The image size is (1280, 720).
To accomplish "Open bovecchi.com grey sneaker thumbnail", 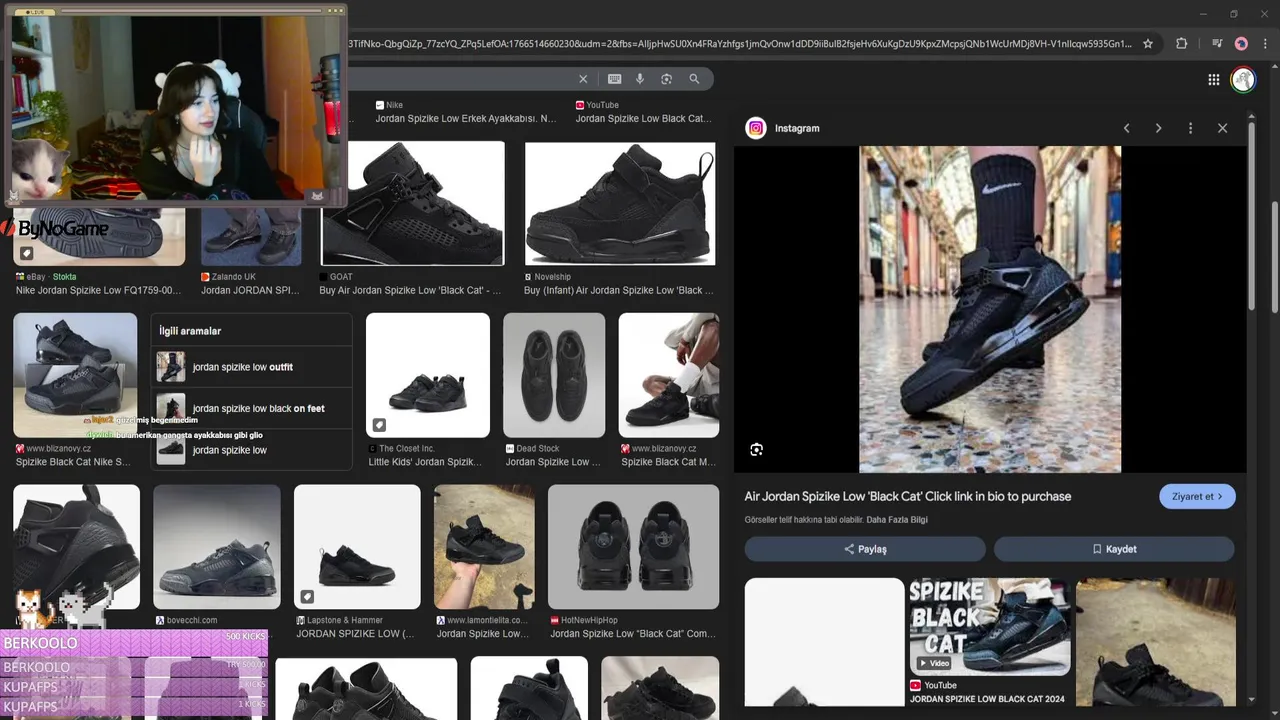I will click(217, 547).
